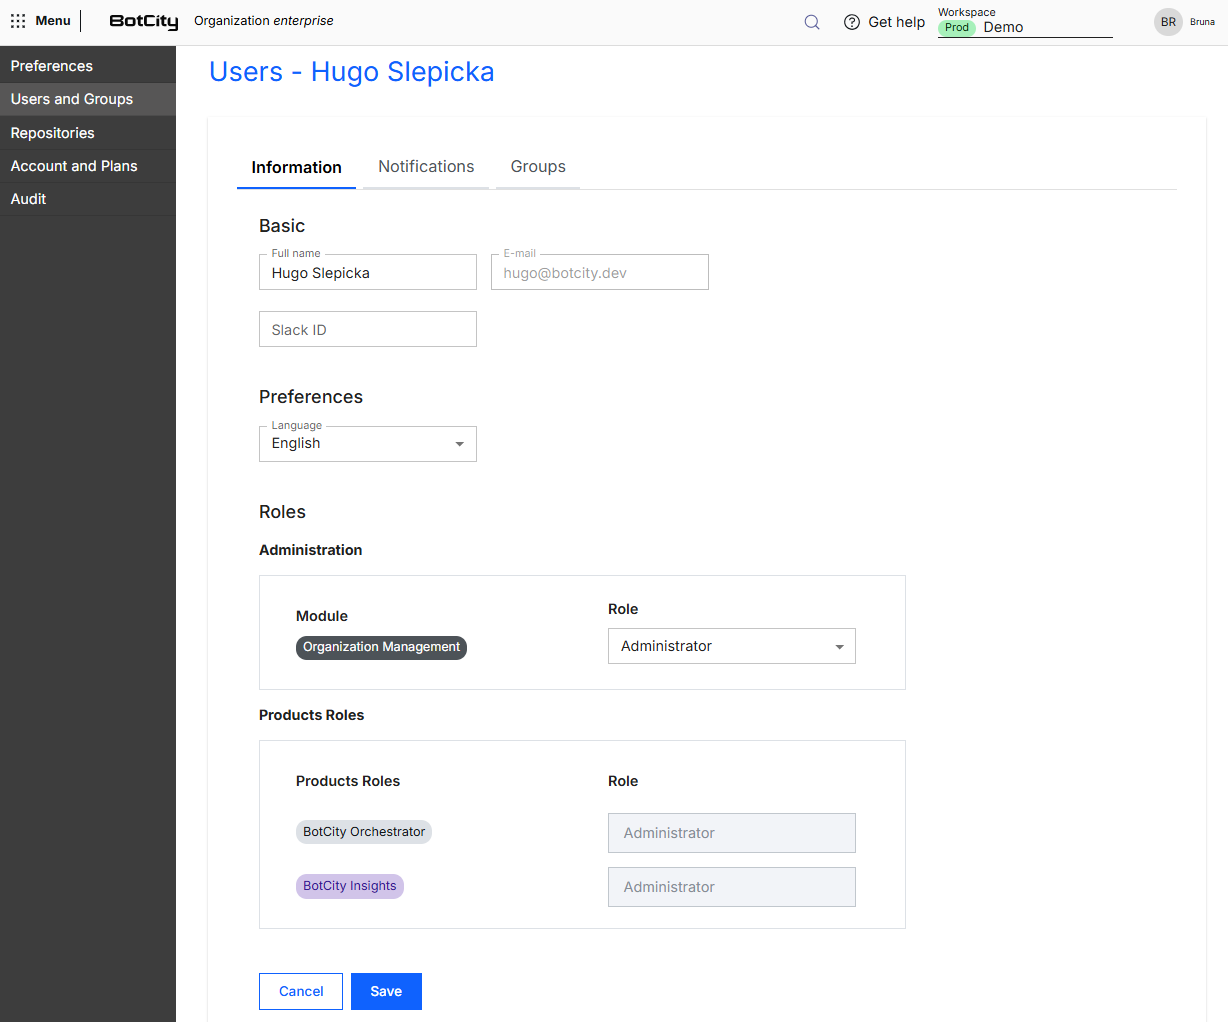Open Account and Plans section
This screenshot has width=1228, height=1022.
coord(88,166)
